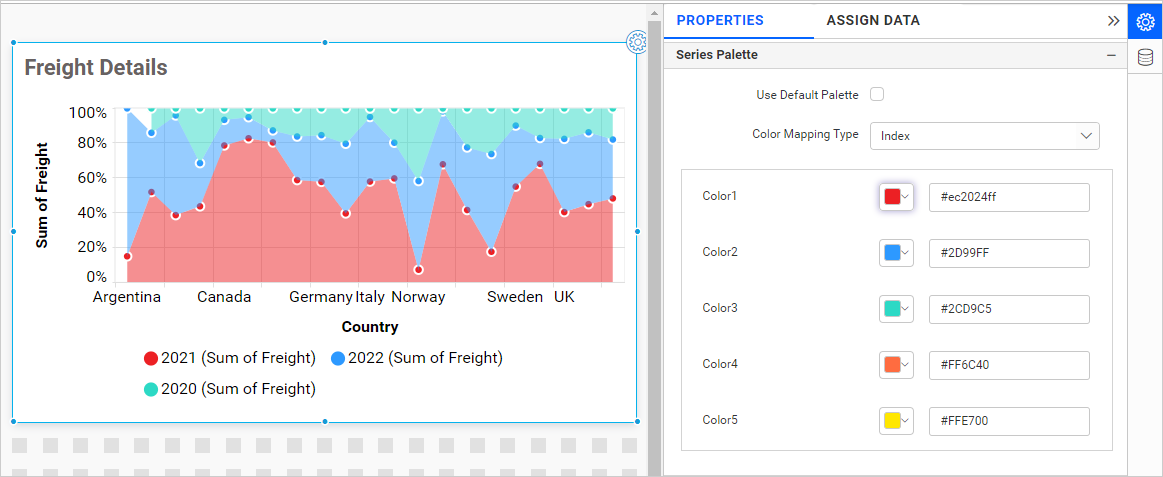
Task: Click the 2021 red legend marker
Action: click(151, 359)
